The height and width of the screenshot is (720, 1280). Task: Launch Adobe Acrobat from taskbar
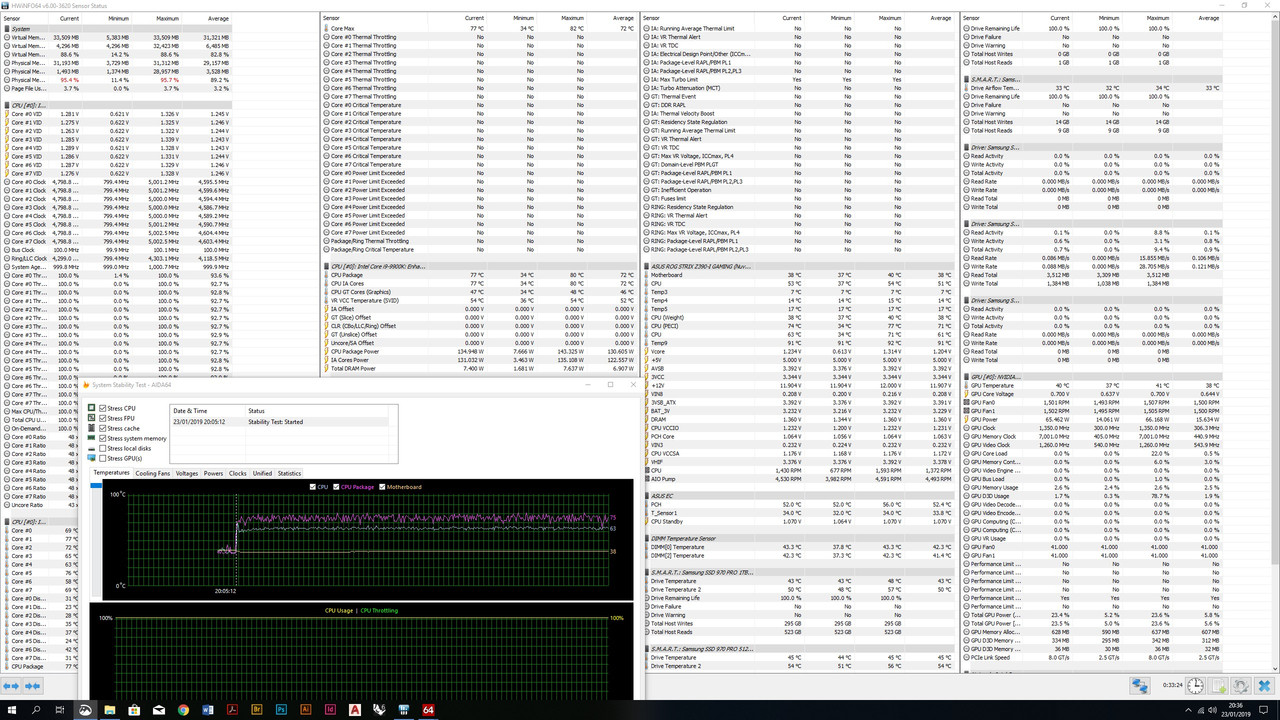coord(232,709)
